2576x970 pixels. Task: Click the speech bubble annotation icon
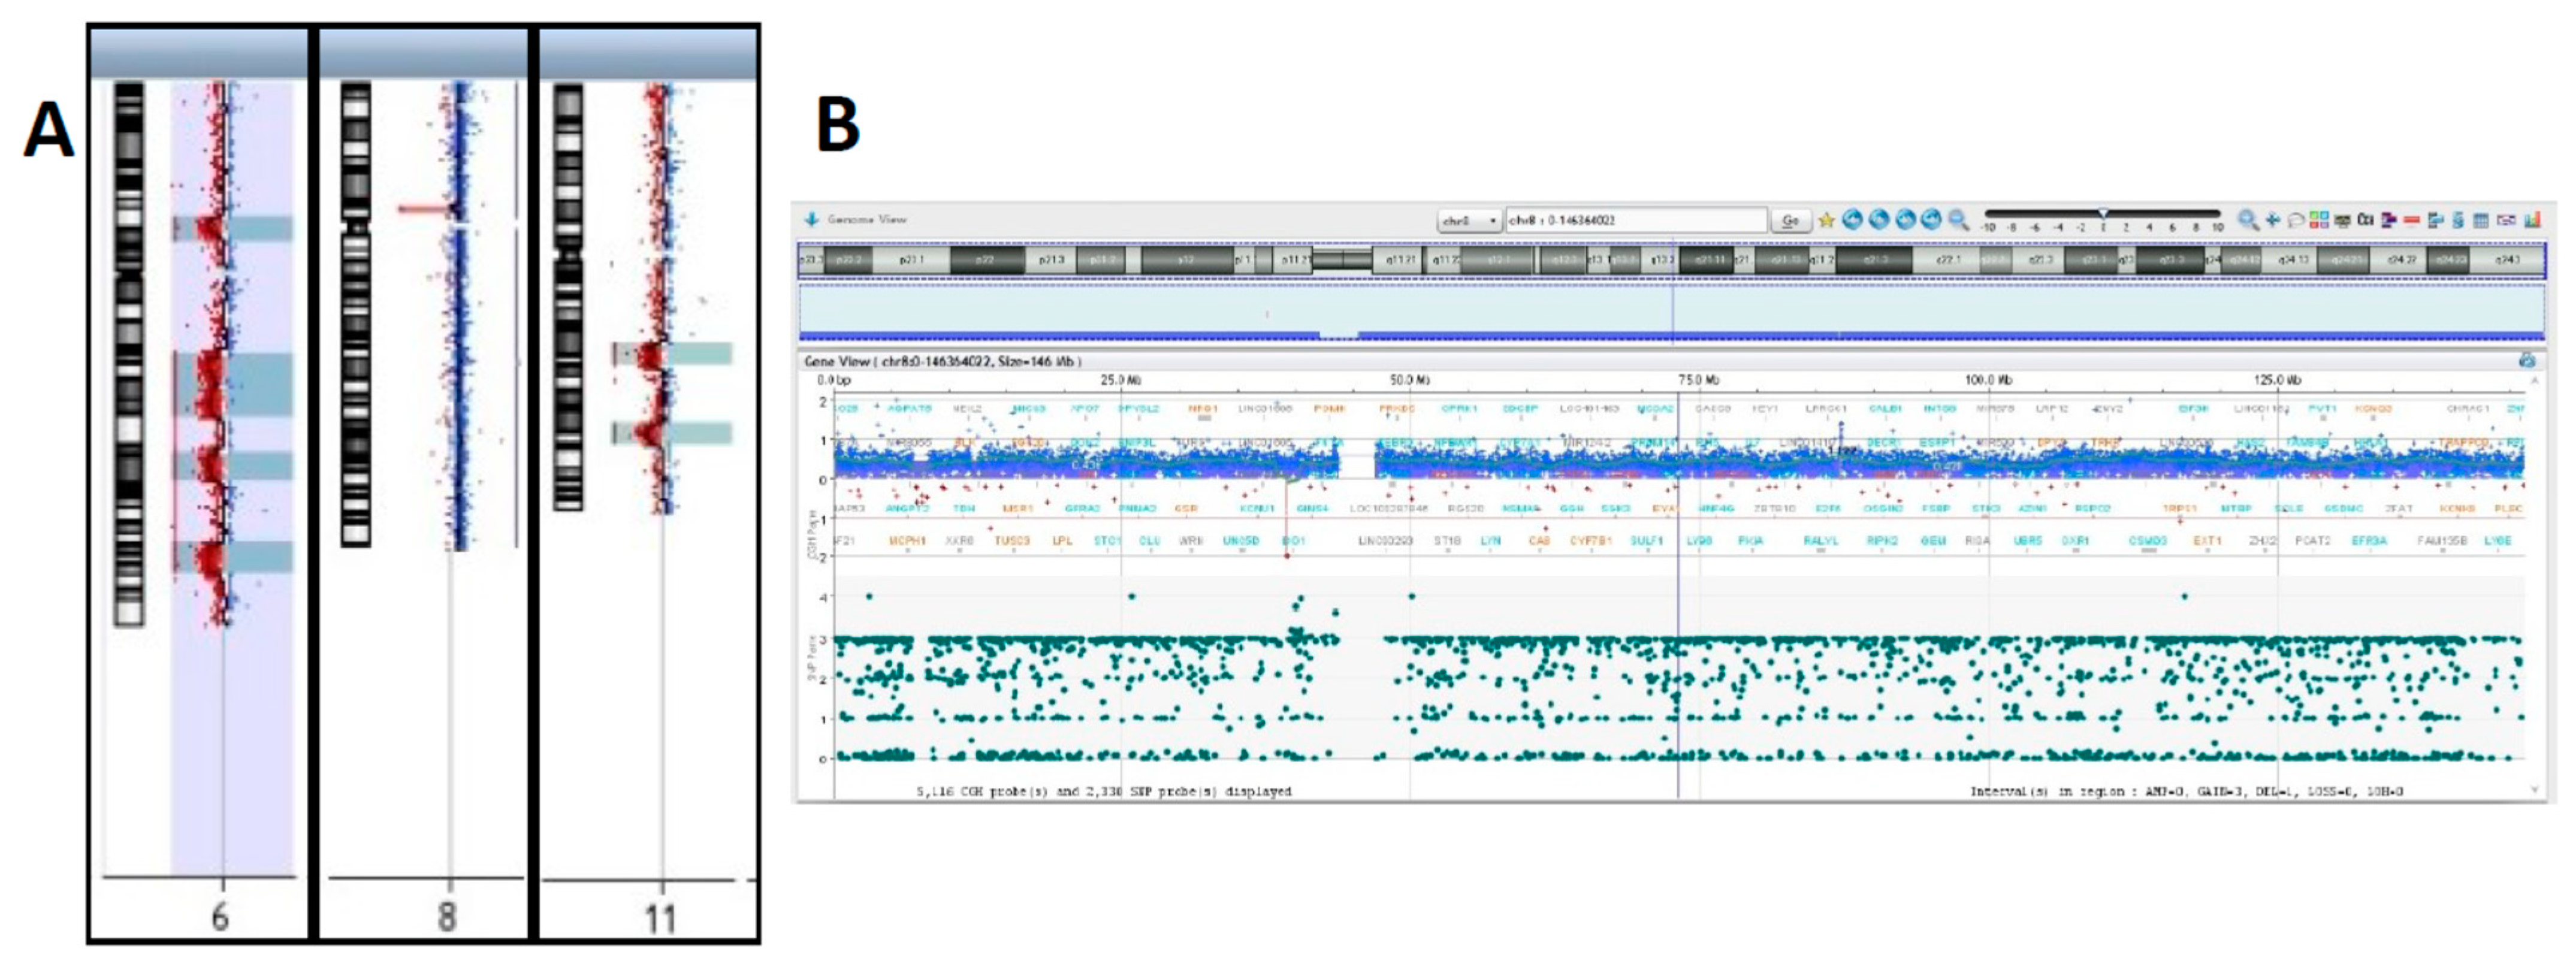(x=2296, y=221)
